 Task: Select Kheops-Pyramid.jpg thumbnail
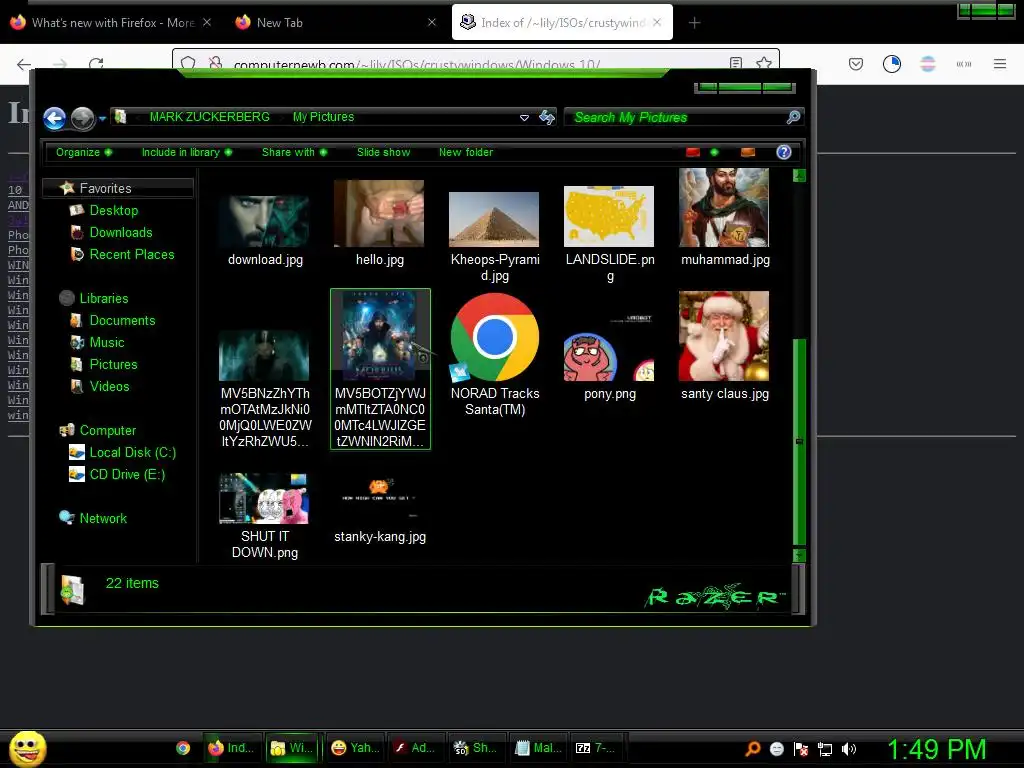click(x=494, y=219)
